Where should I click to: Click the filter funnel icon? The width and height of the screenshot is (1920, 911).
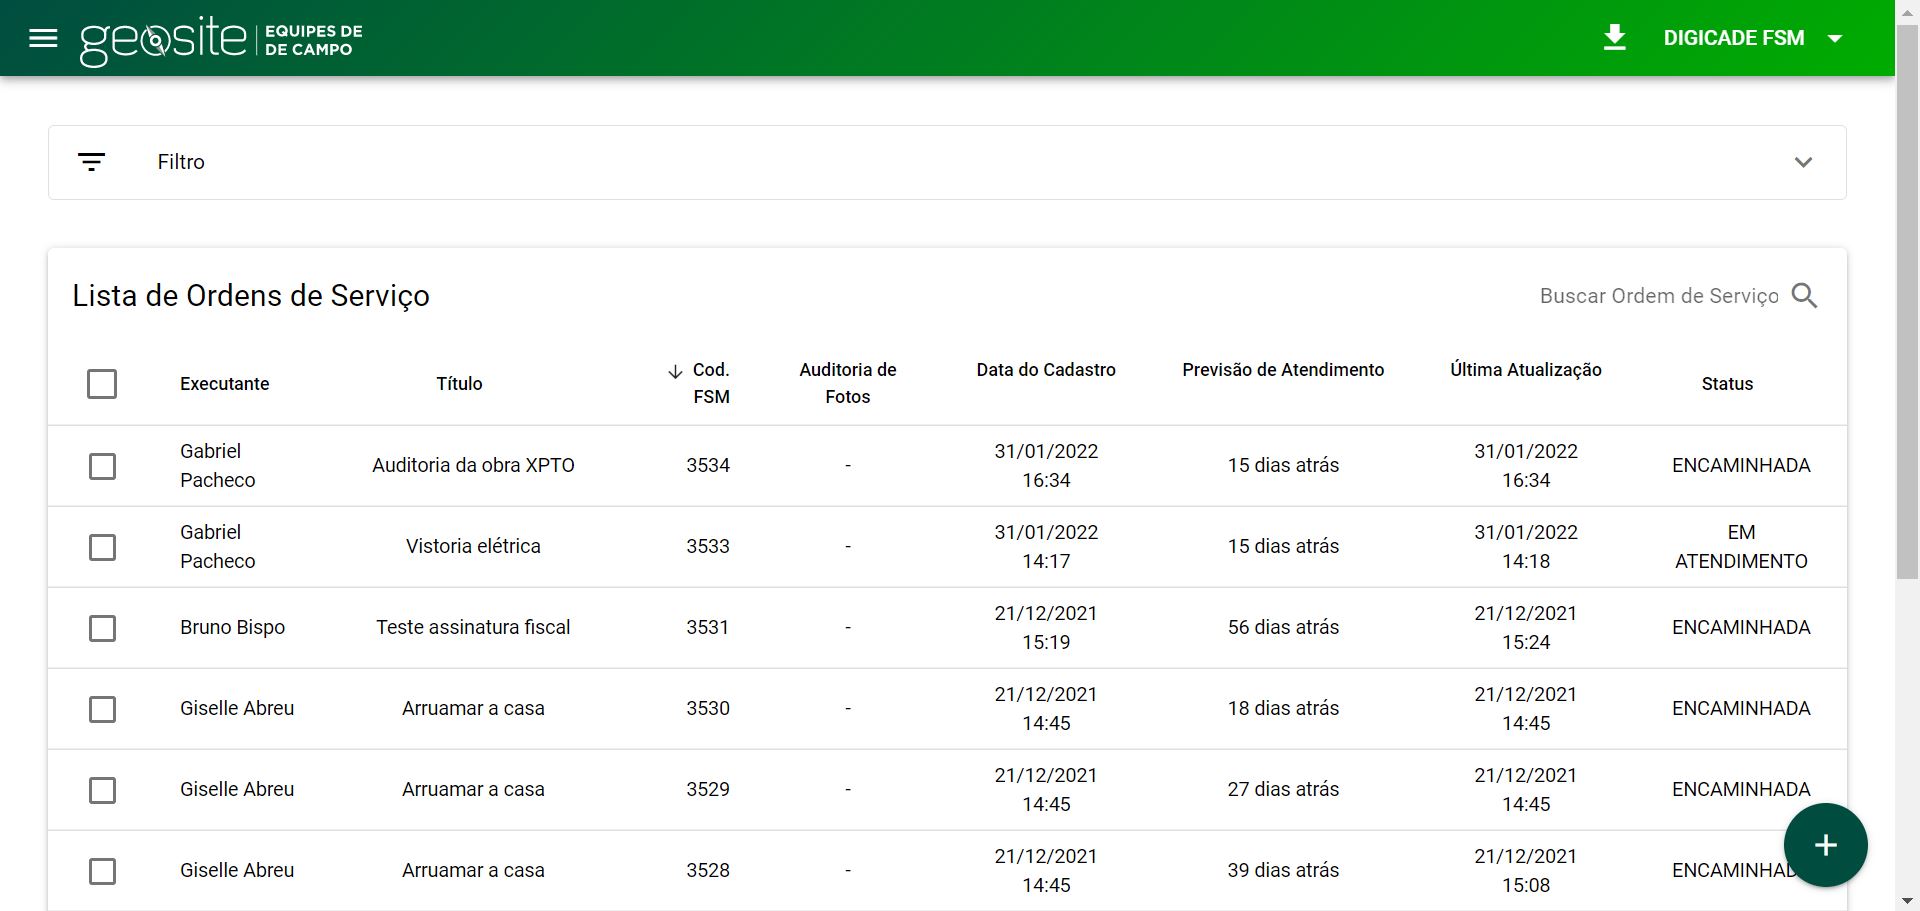[x=93, y=161]
